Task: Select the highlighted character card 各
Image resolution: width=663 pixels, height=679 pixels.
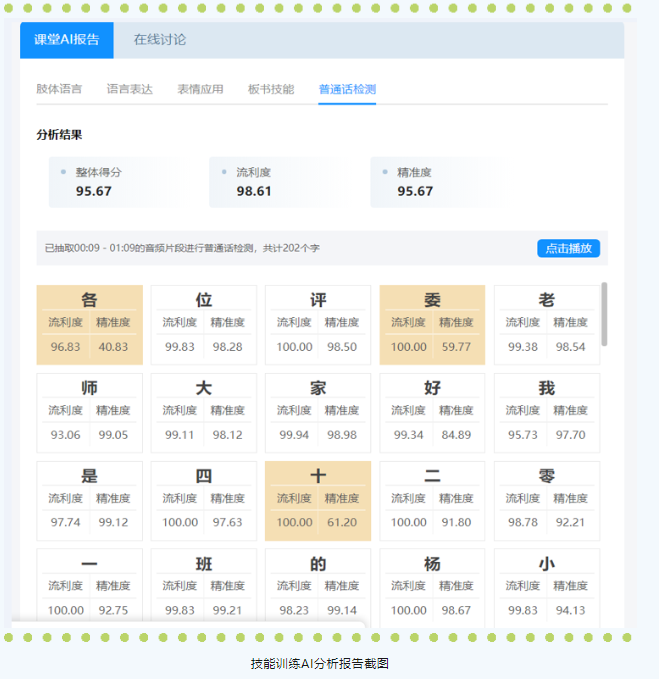Action: (90, 325)
